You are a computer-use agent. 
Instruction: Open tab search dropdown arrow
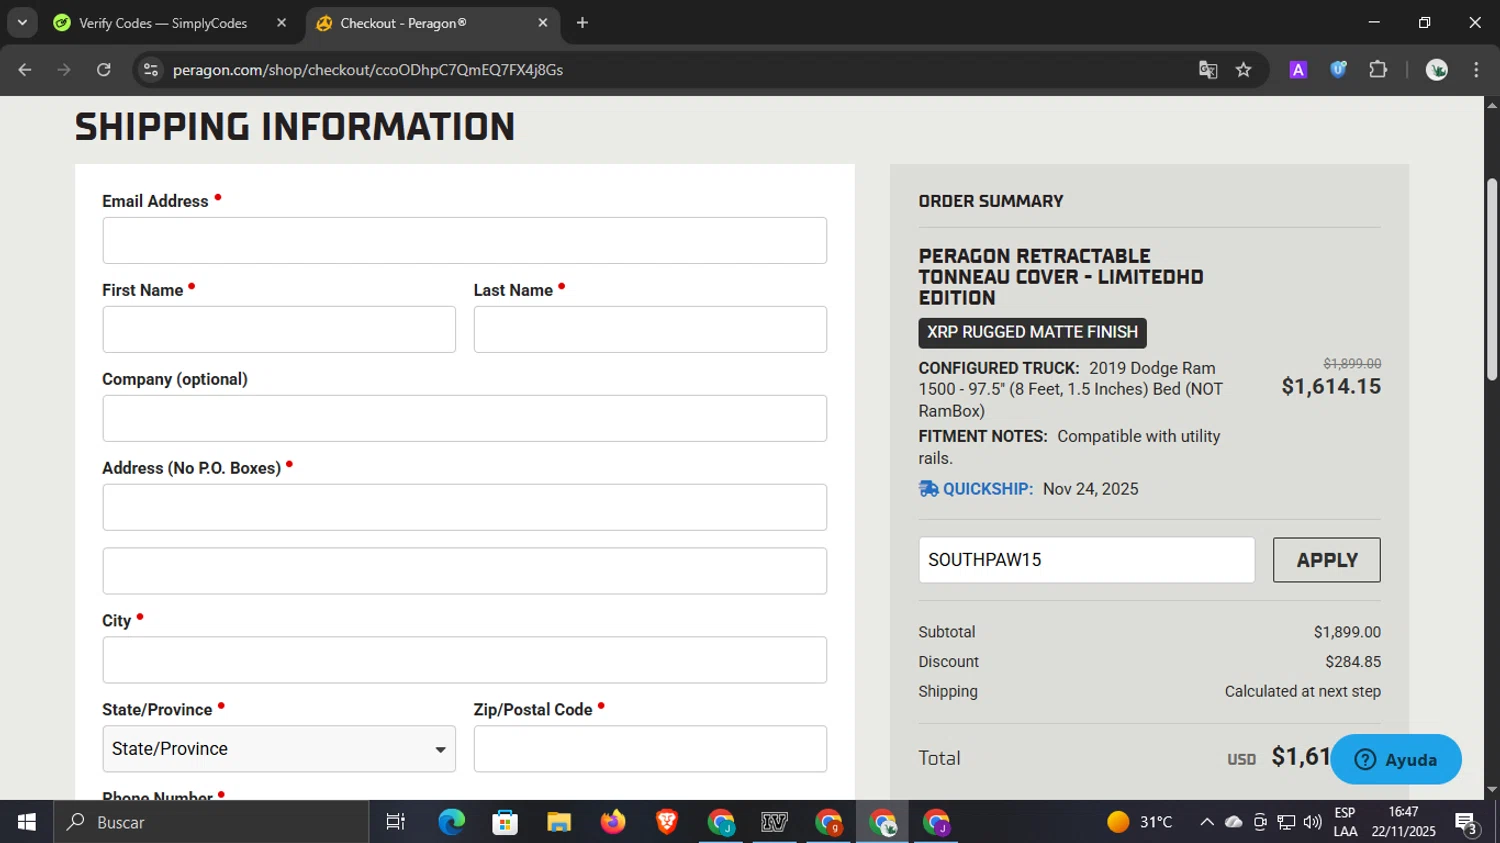tap(22, 23)
